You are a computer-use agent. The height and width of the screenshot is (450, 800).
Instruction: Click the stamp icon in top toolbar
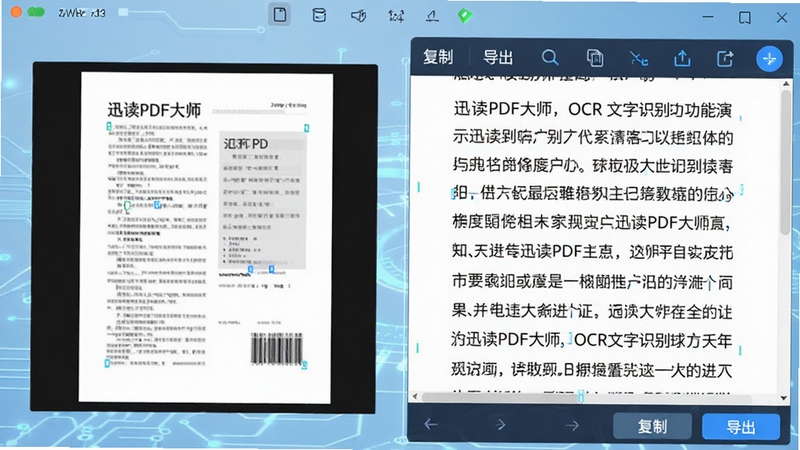coord(432,16)
